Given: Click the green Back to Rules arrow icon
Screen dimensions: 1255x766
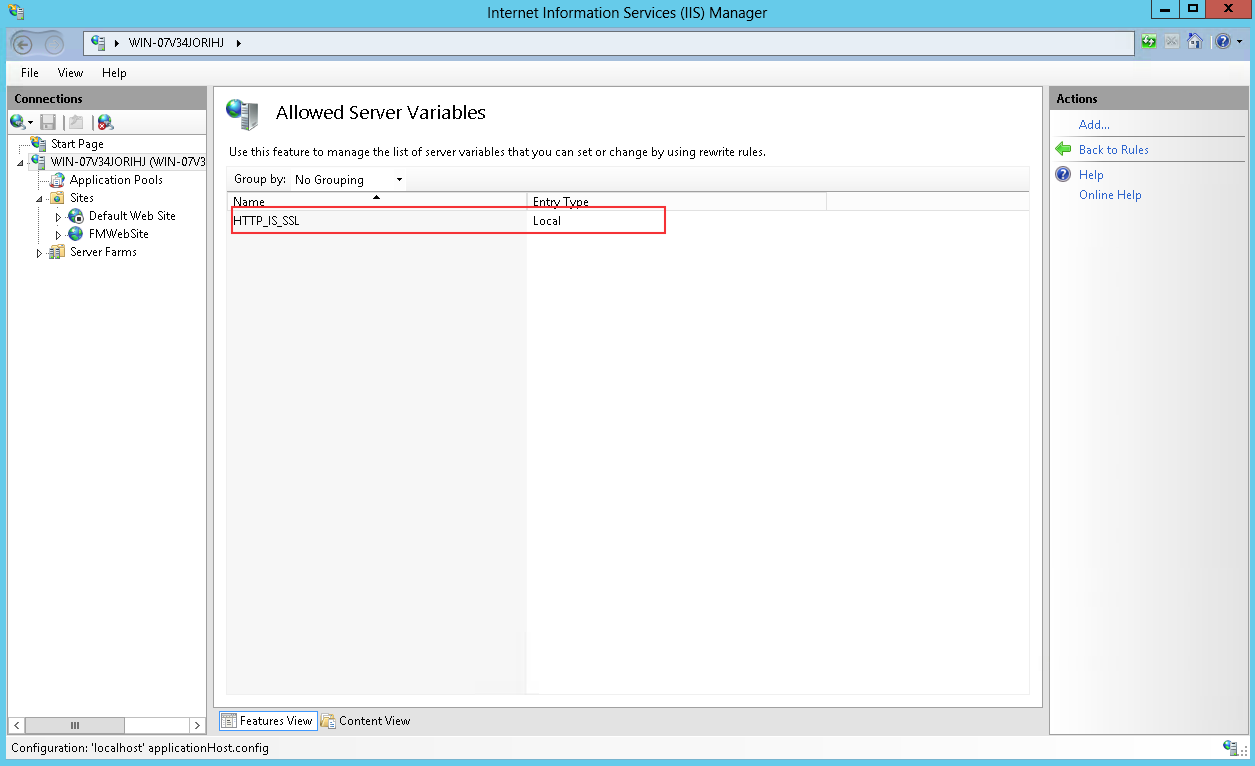Looking at the screenshot, I should point(1064,149).
